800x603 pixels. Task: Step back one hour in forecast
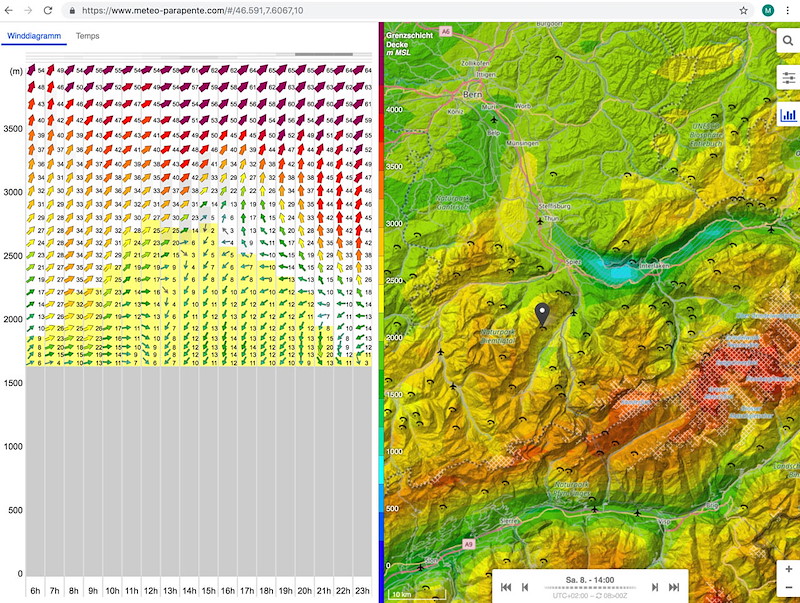point(525,587)
